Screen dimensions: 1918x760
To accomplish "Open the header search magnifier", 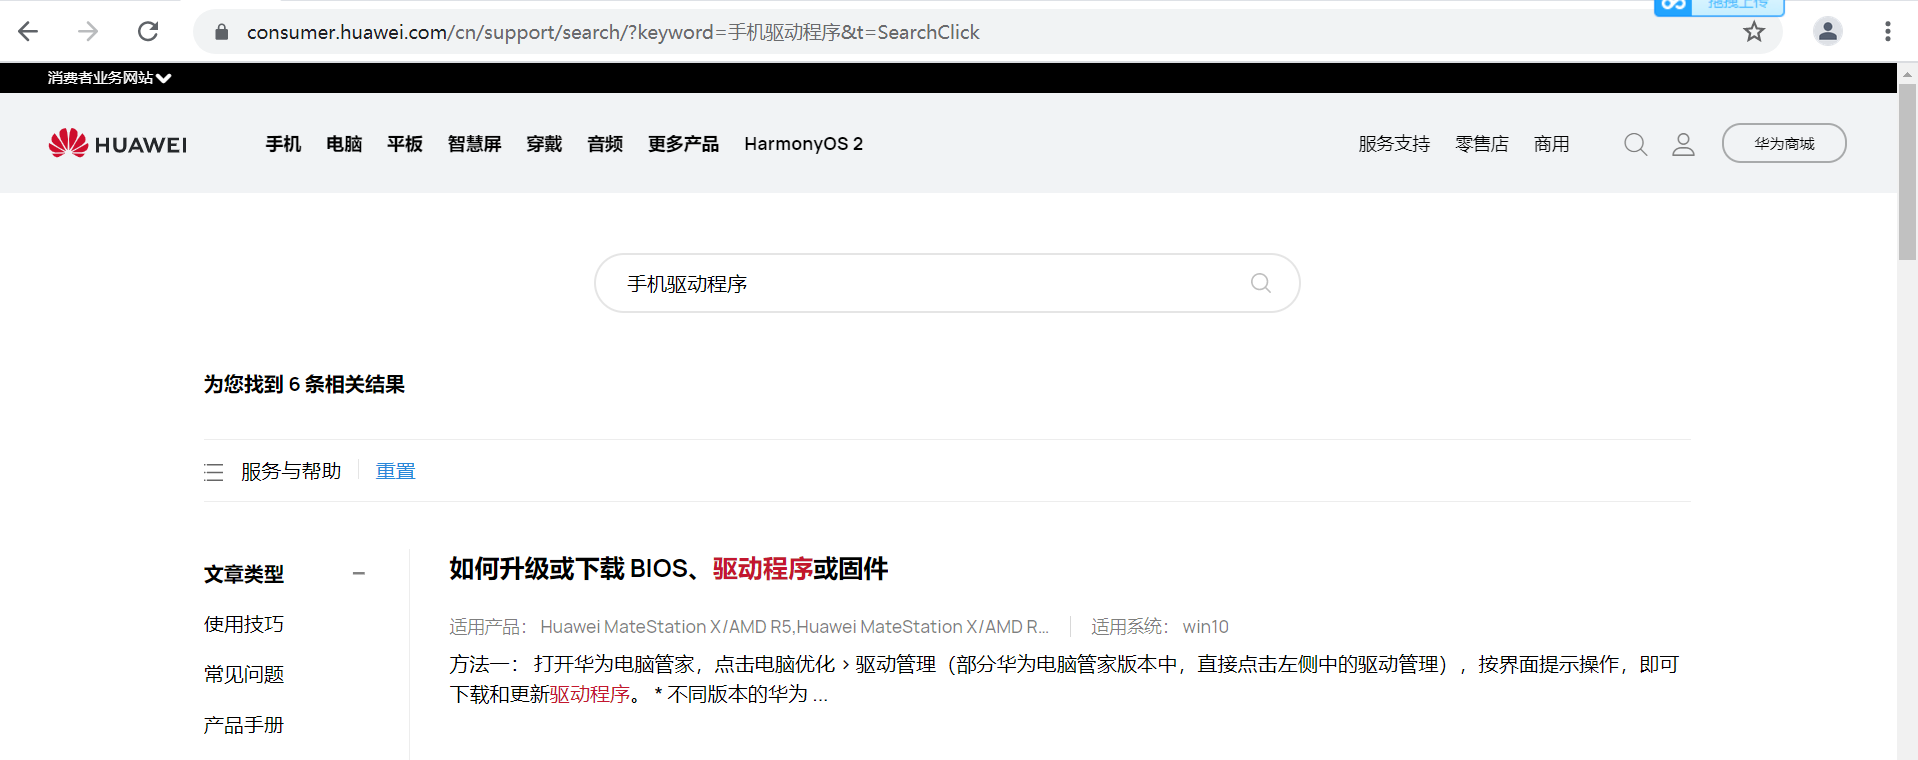I will point(1636,144).
